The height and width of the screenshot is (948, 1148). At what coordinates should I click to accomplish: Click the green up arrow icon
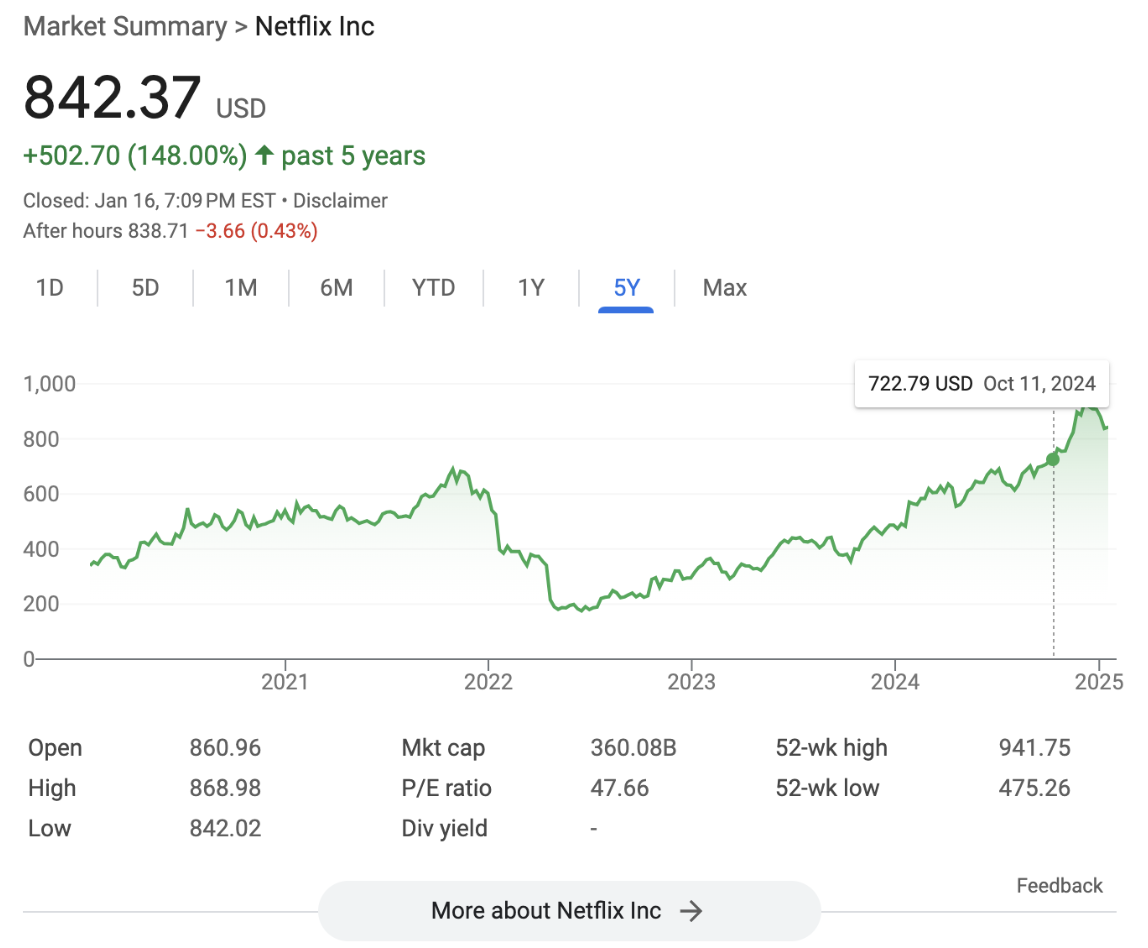[264, 156]
